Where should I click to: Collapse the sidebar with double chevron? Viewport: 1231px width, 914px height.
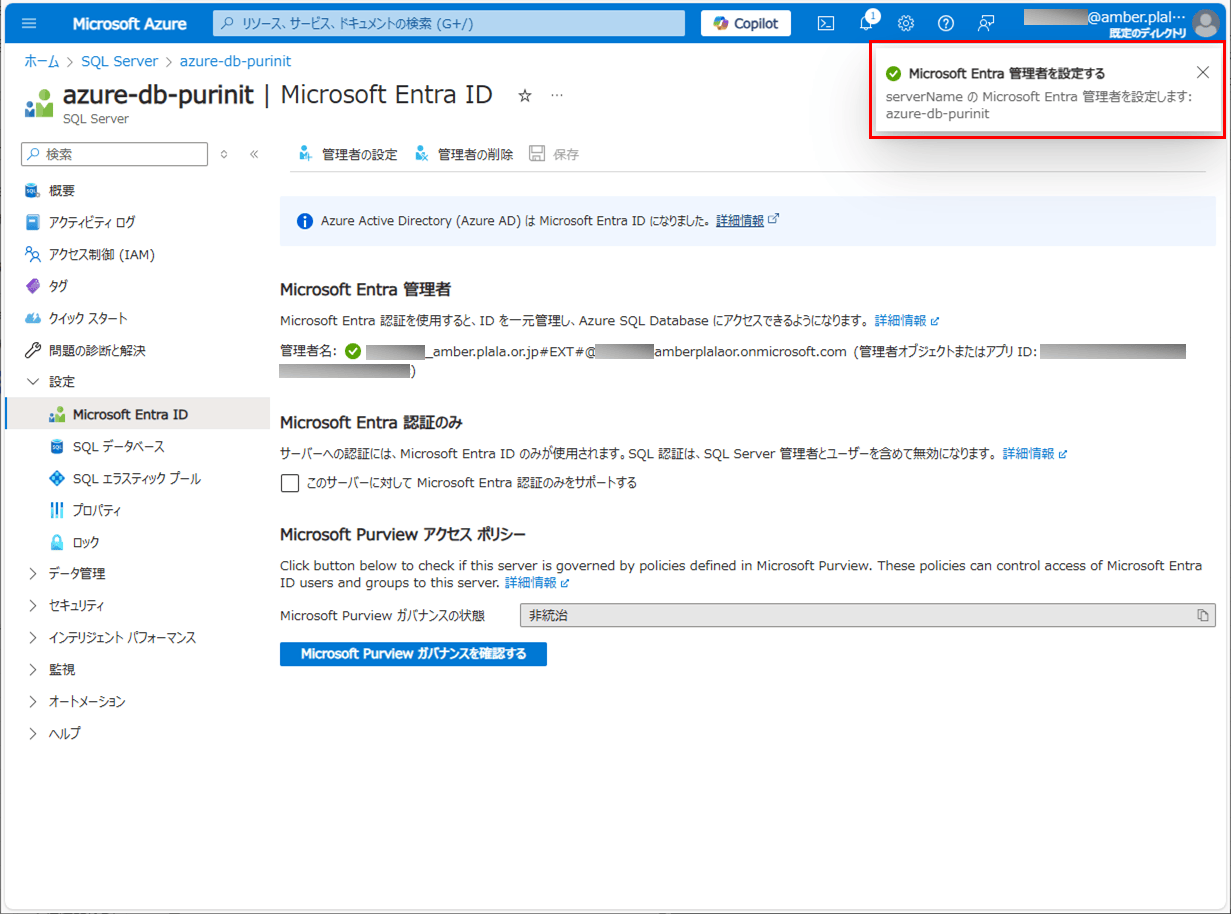(x=254, y=154)
